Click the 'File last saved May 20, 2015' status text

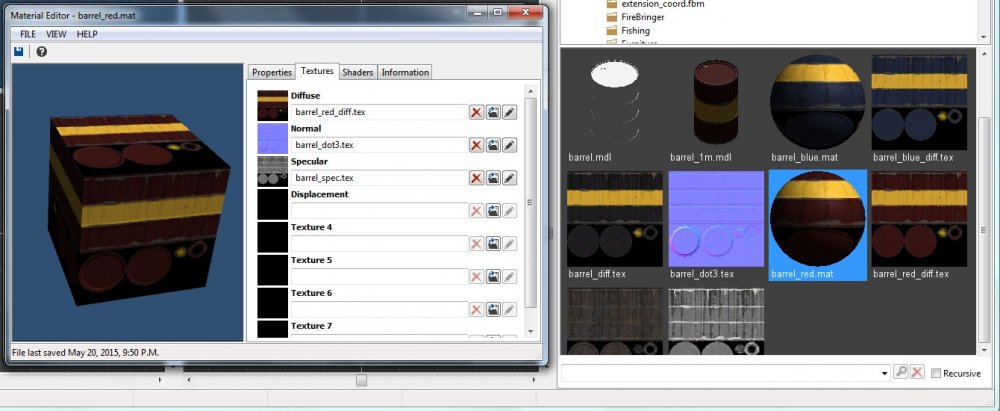(x=86, y=352)
